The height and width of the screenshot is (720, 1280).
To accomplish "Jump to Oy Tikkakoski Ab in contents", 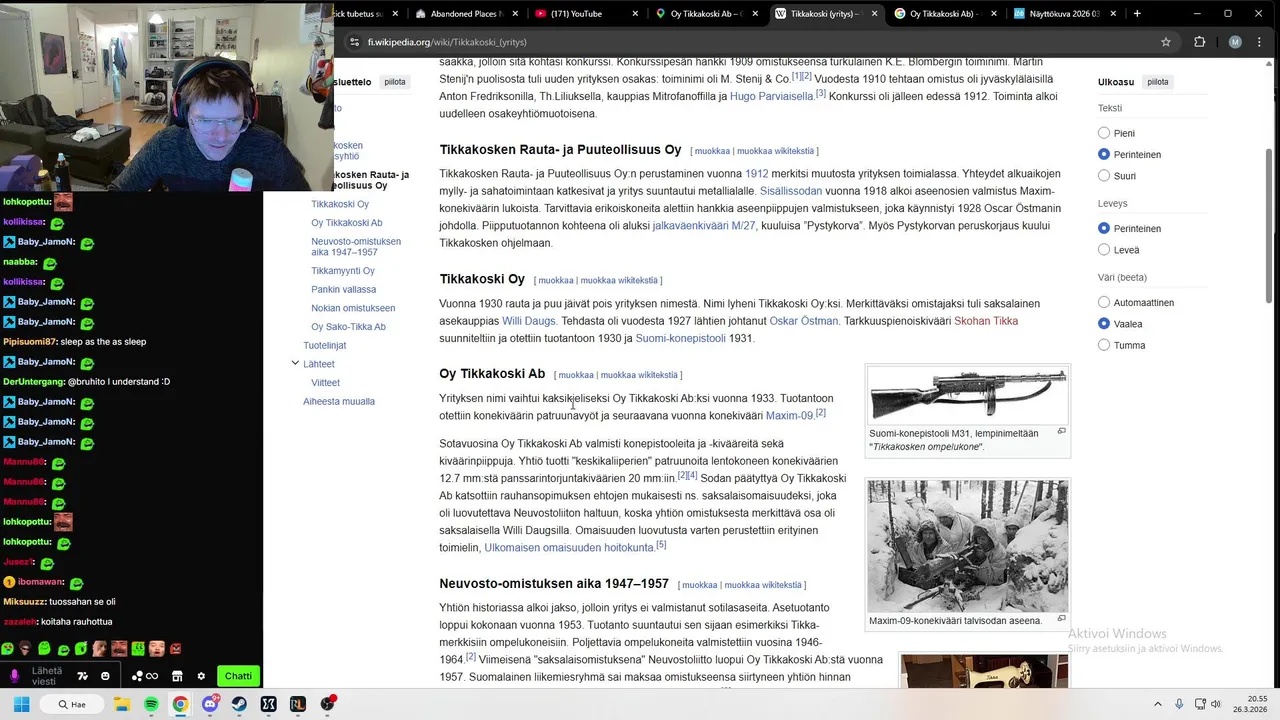I will tap(347, 223).
